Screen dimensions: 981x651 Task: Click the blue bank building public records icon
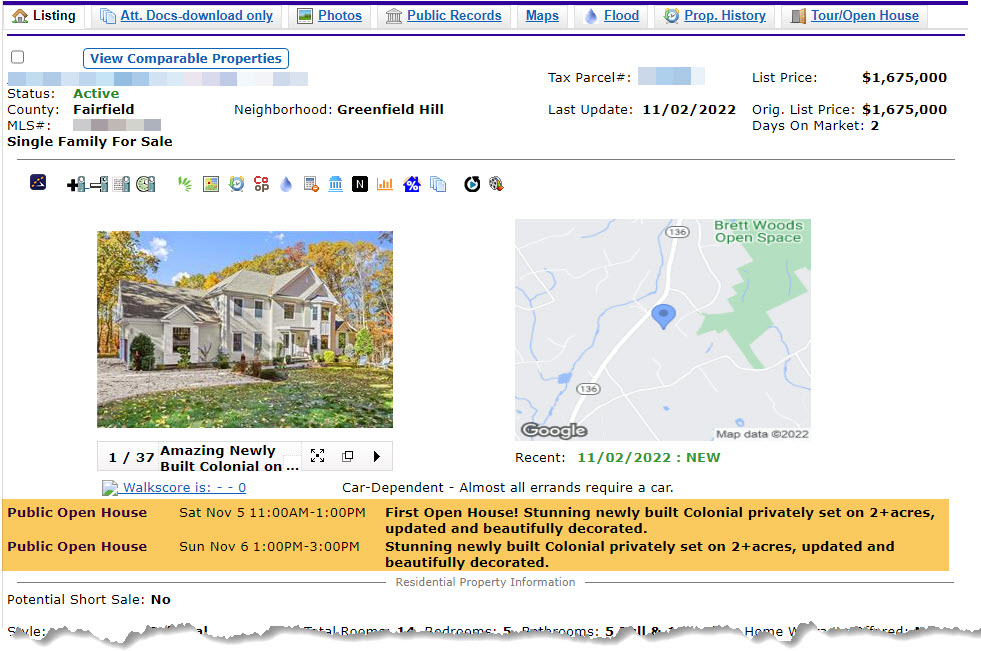pos(336,184)
